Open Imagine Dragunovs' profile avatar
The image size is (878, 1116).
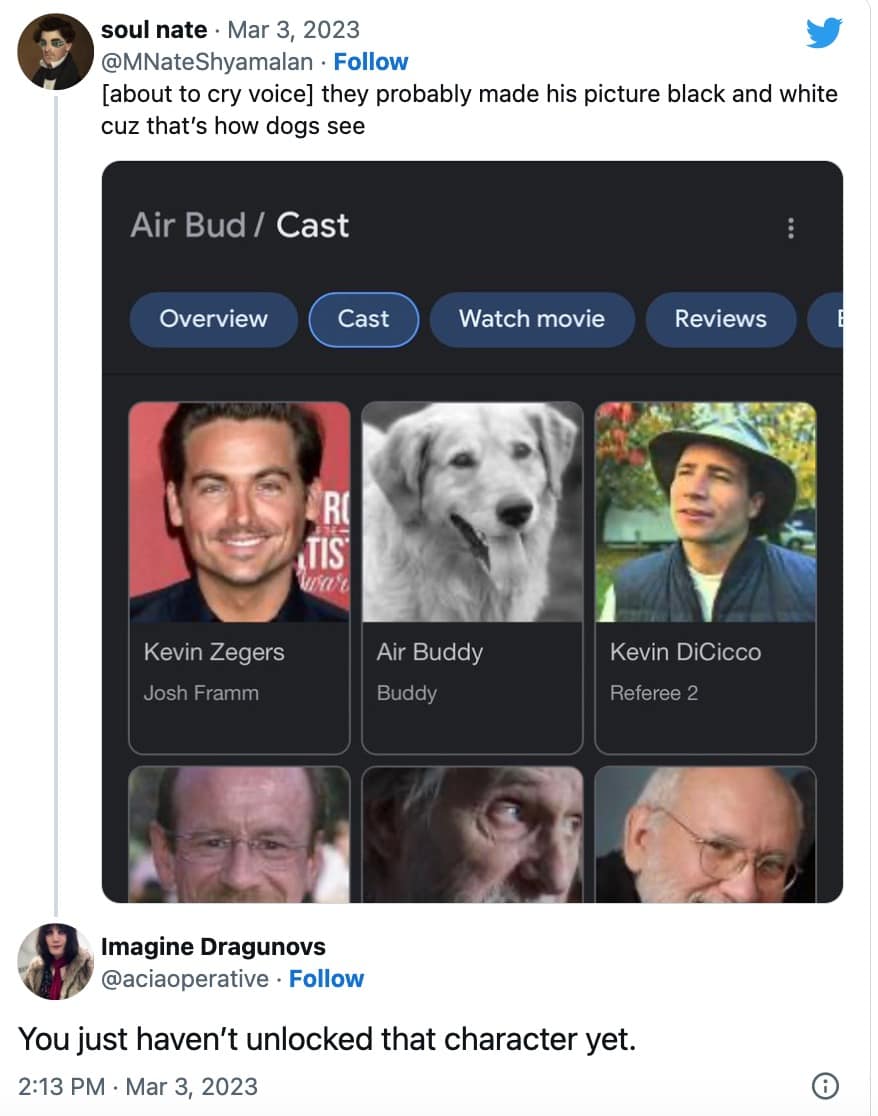point(56,961)
